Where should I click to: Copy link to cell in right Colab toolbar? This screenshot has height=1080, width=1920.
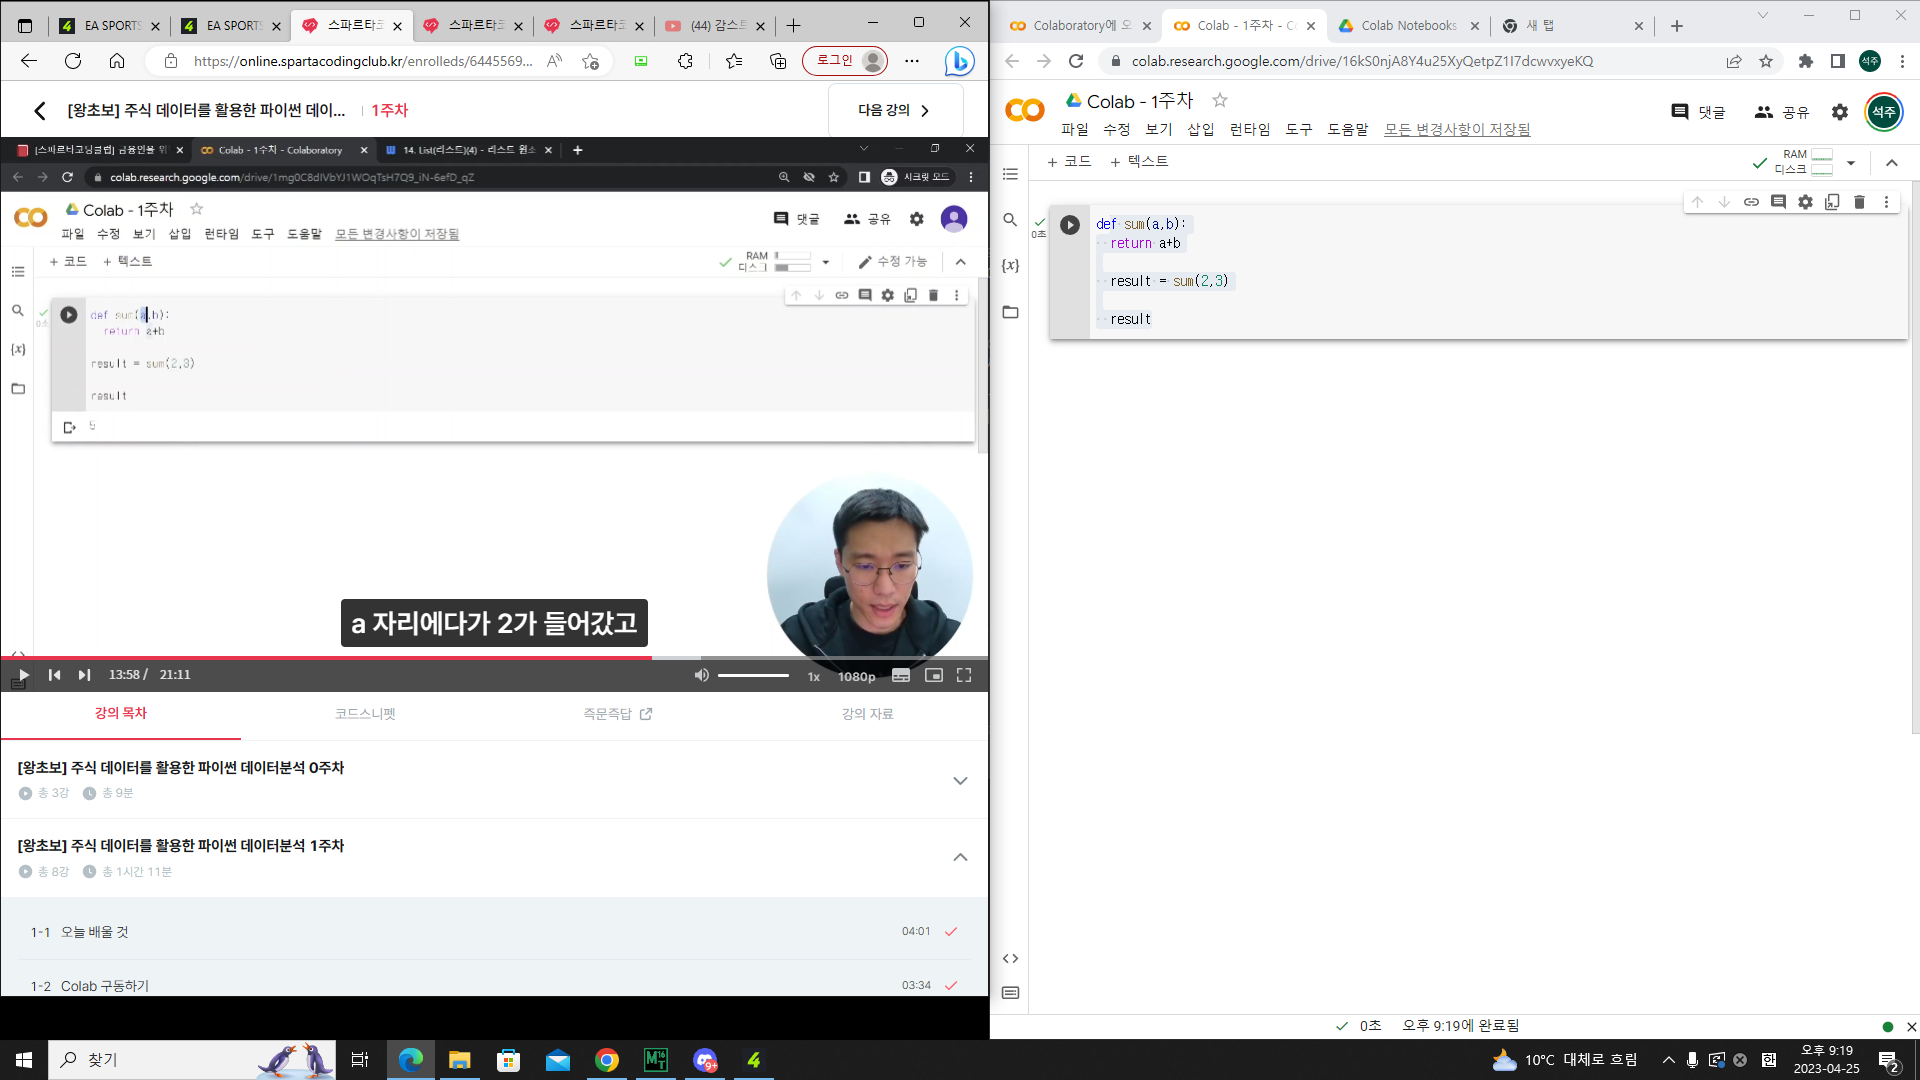coord(1751,202)
